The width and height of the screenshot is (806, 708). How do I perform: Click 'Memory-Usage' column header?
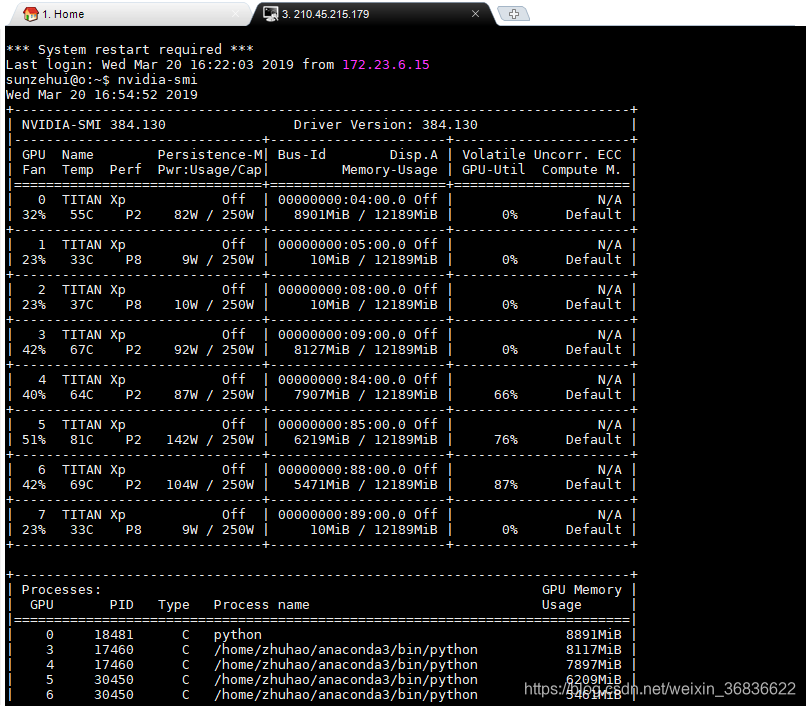[390, 170]
